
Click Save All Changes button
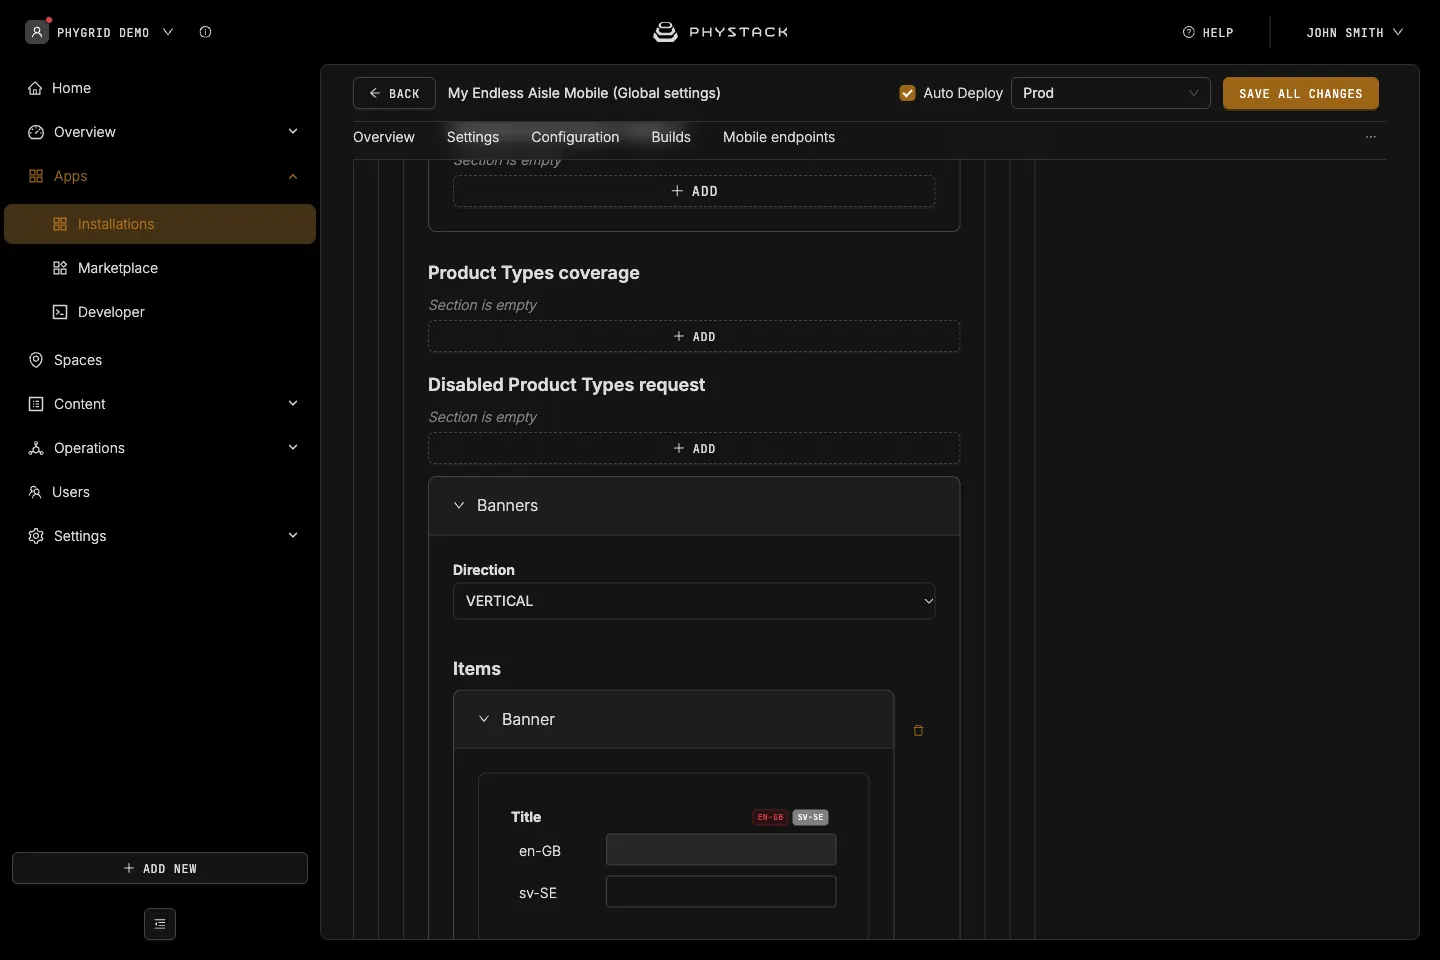pyautogui.click(x=1301, y=93)
